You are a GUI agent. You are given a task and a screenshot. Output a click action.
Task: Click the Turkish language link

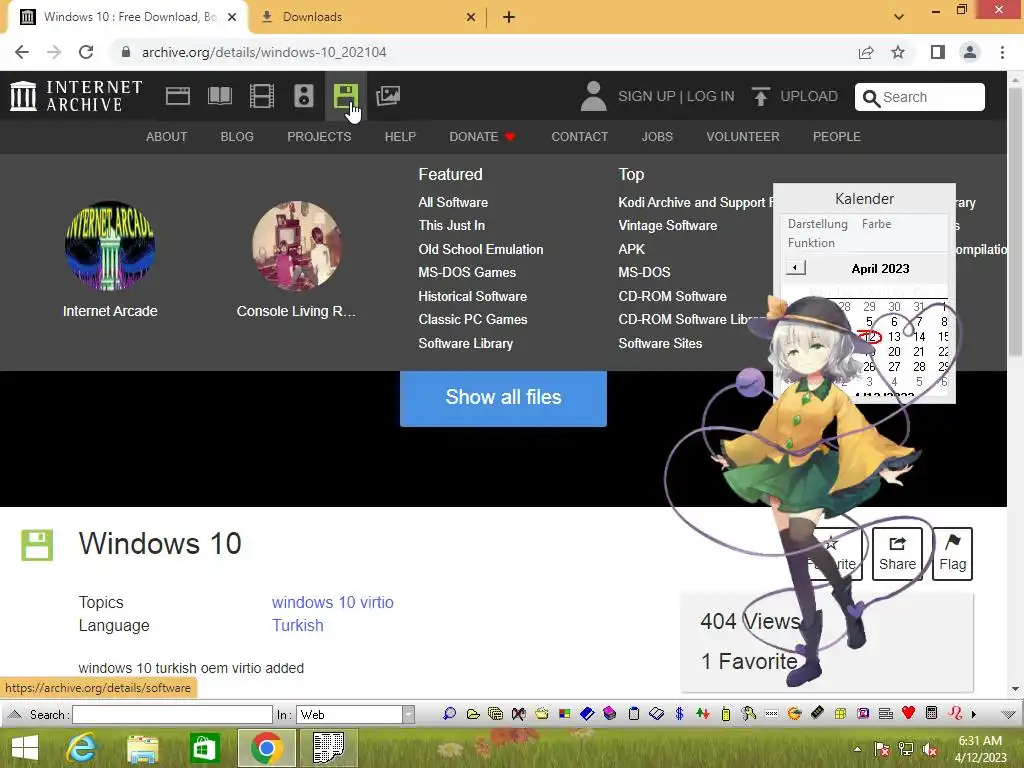click(x=297, y=625)
